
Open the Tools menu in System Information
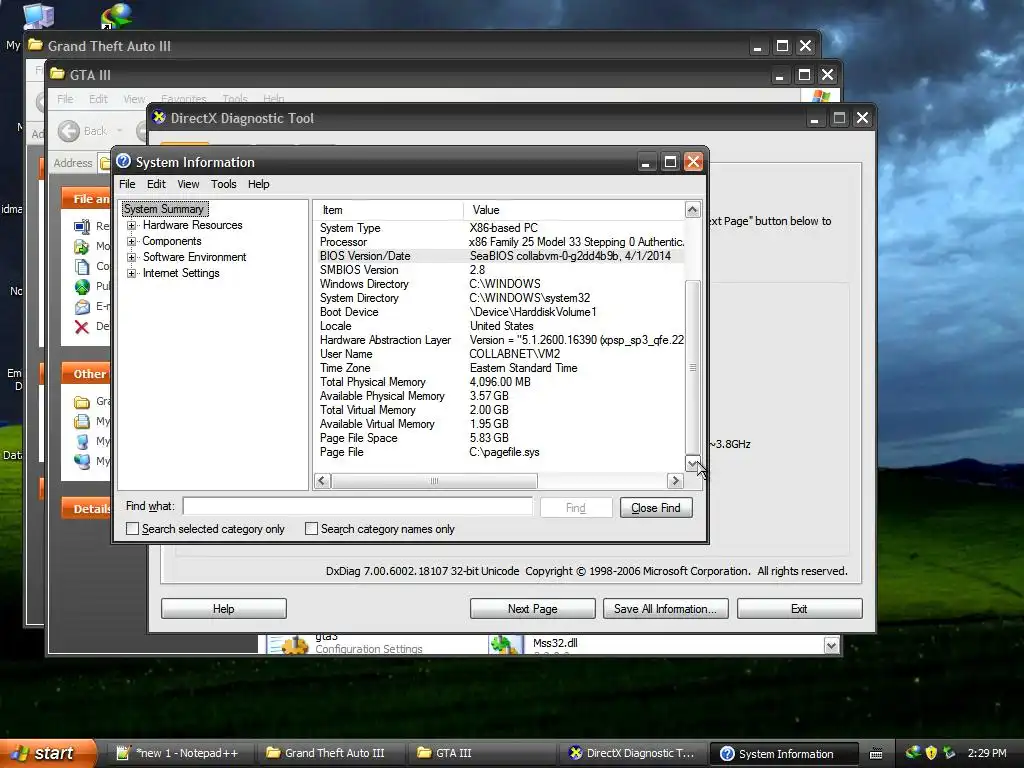(223, 184)
